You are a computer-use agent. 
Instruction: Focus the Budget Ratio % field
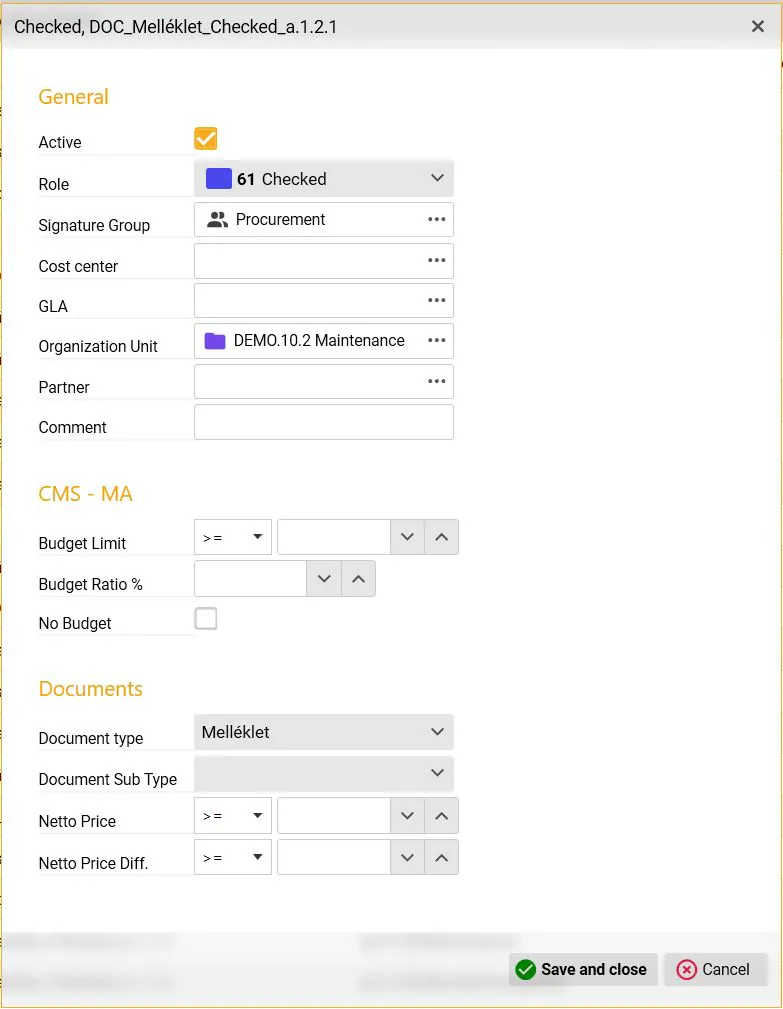click(251, 579)
